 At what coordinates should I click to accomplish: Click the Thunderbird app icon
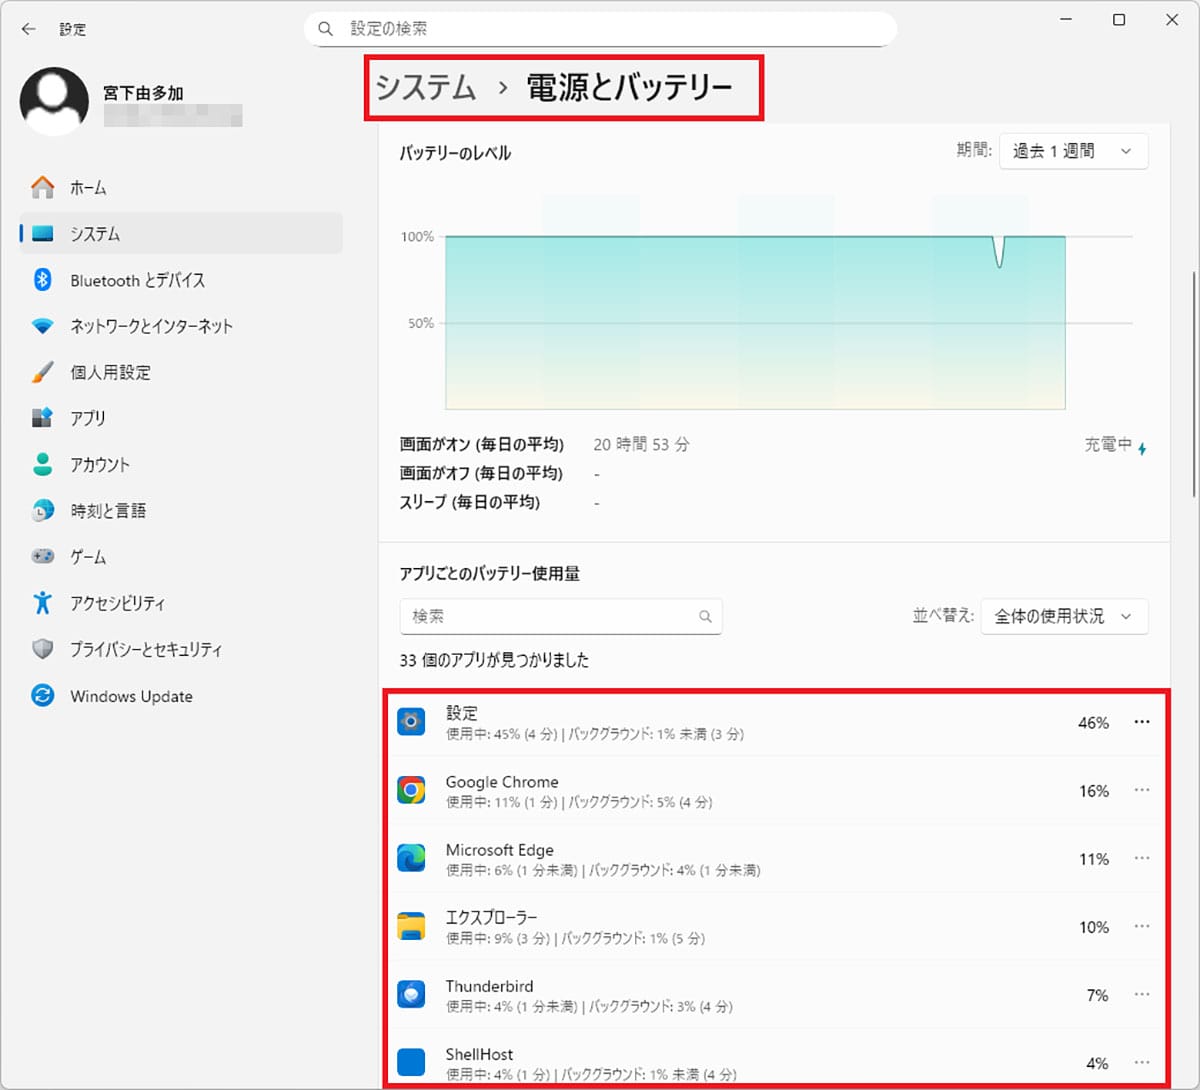pos(411,994)
